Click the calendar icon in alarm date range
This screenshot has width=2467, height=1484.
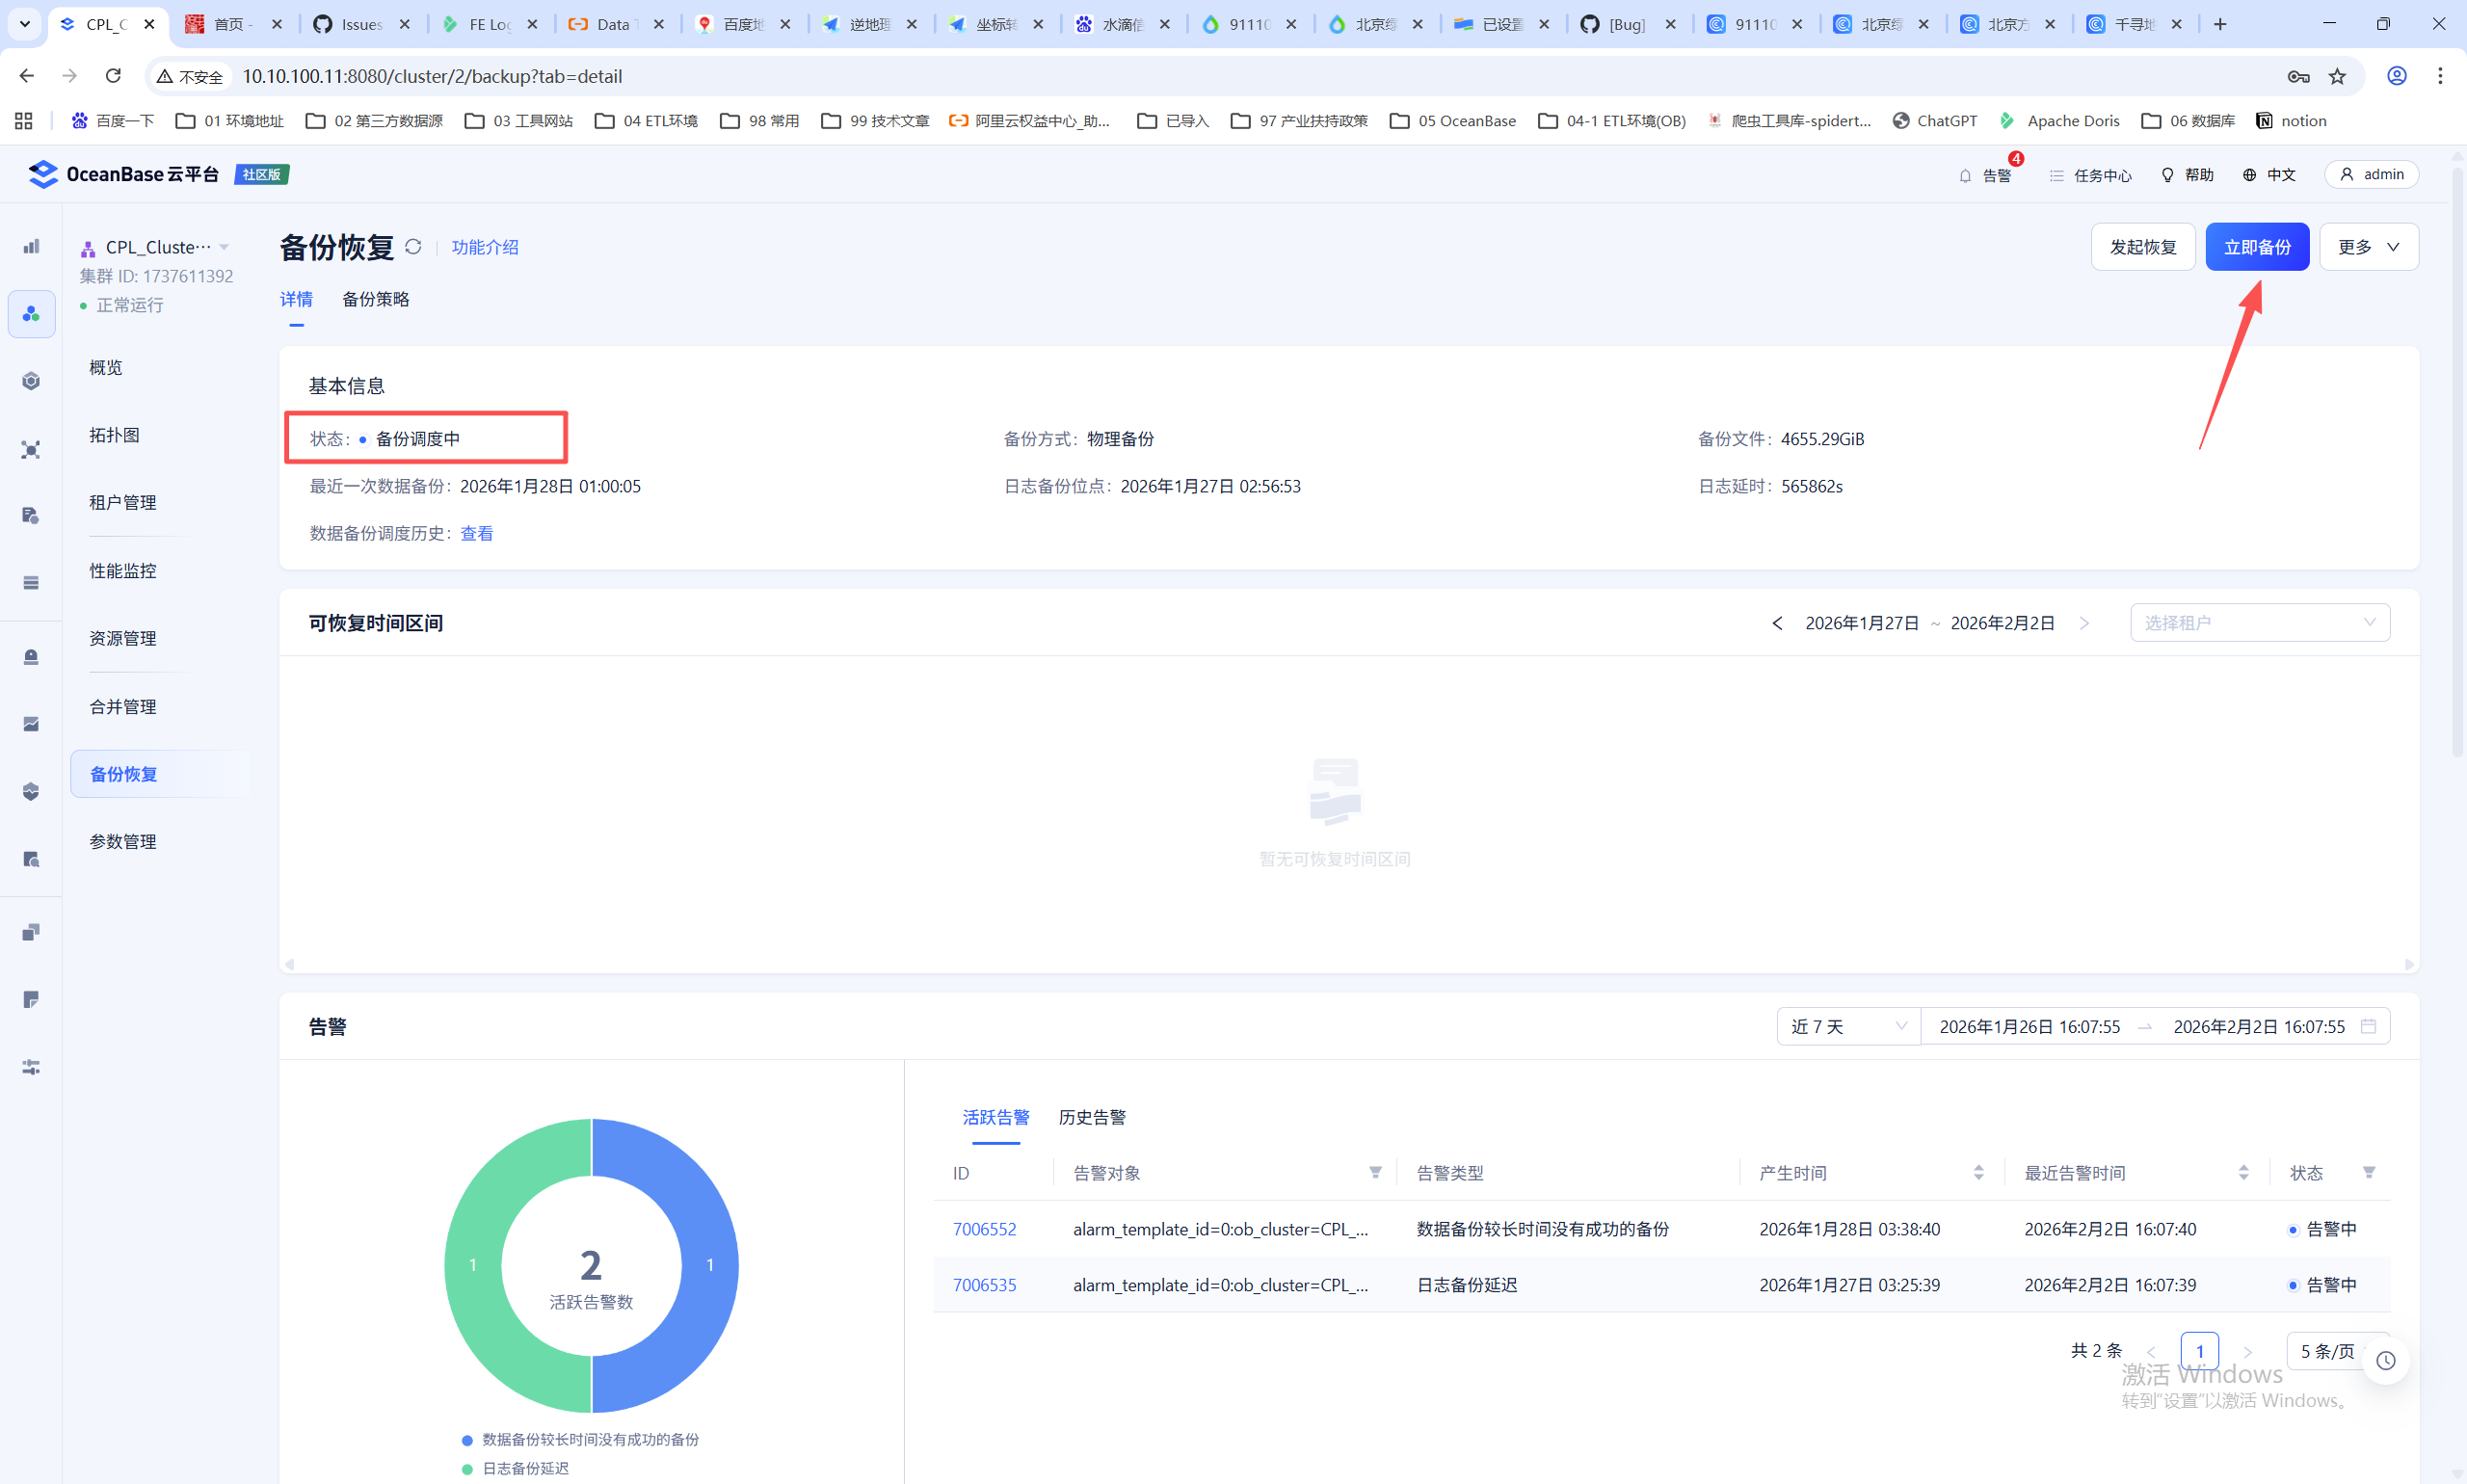(2368, 1027)
